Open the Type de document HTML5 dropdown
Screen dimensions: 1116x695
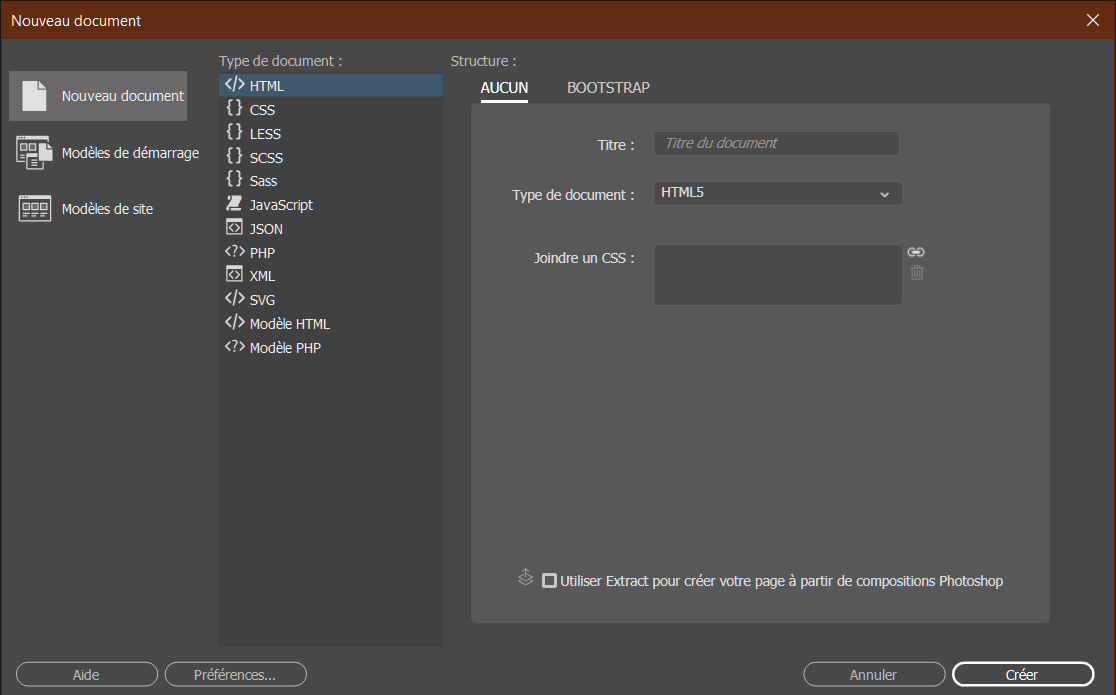tap(778, 193)
